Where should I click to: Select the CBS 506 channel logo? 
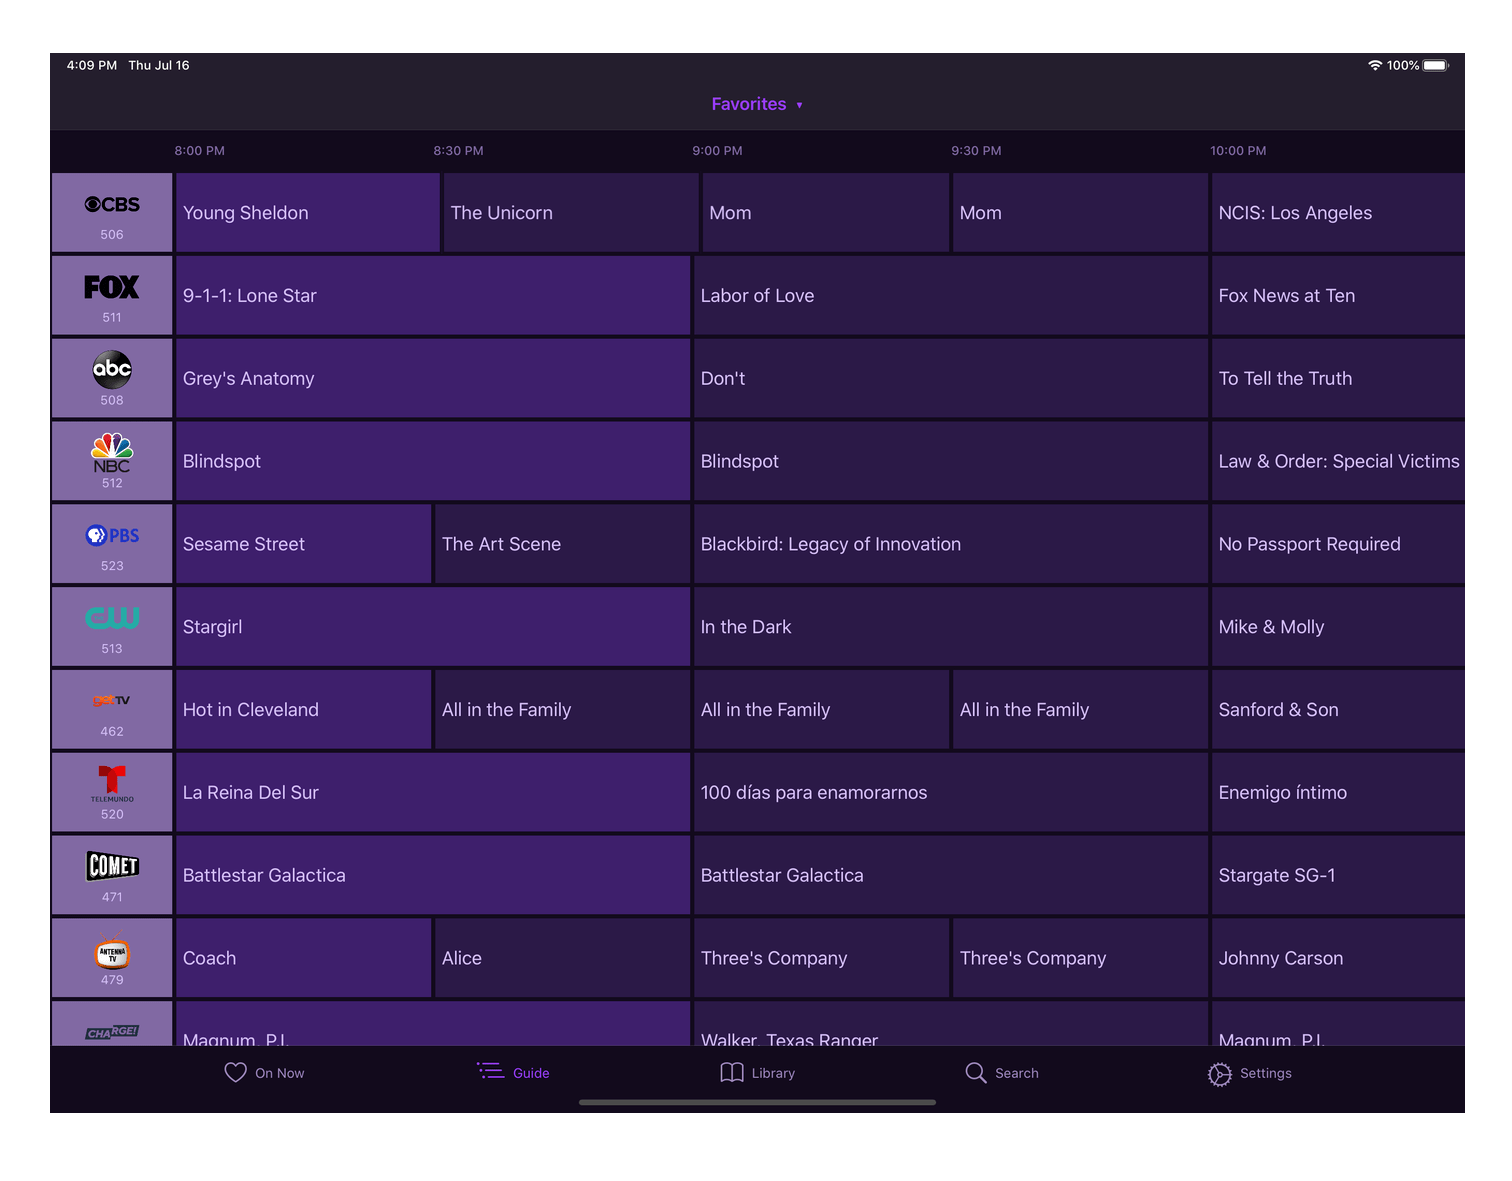pyautogui.click(x=112, y=204)
